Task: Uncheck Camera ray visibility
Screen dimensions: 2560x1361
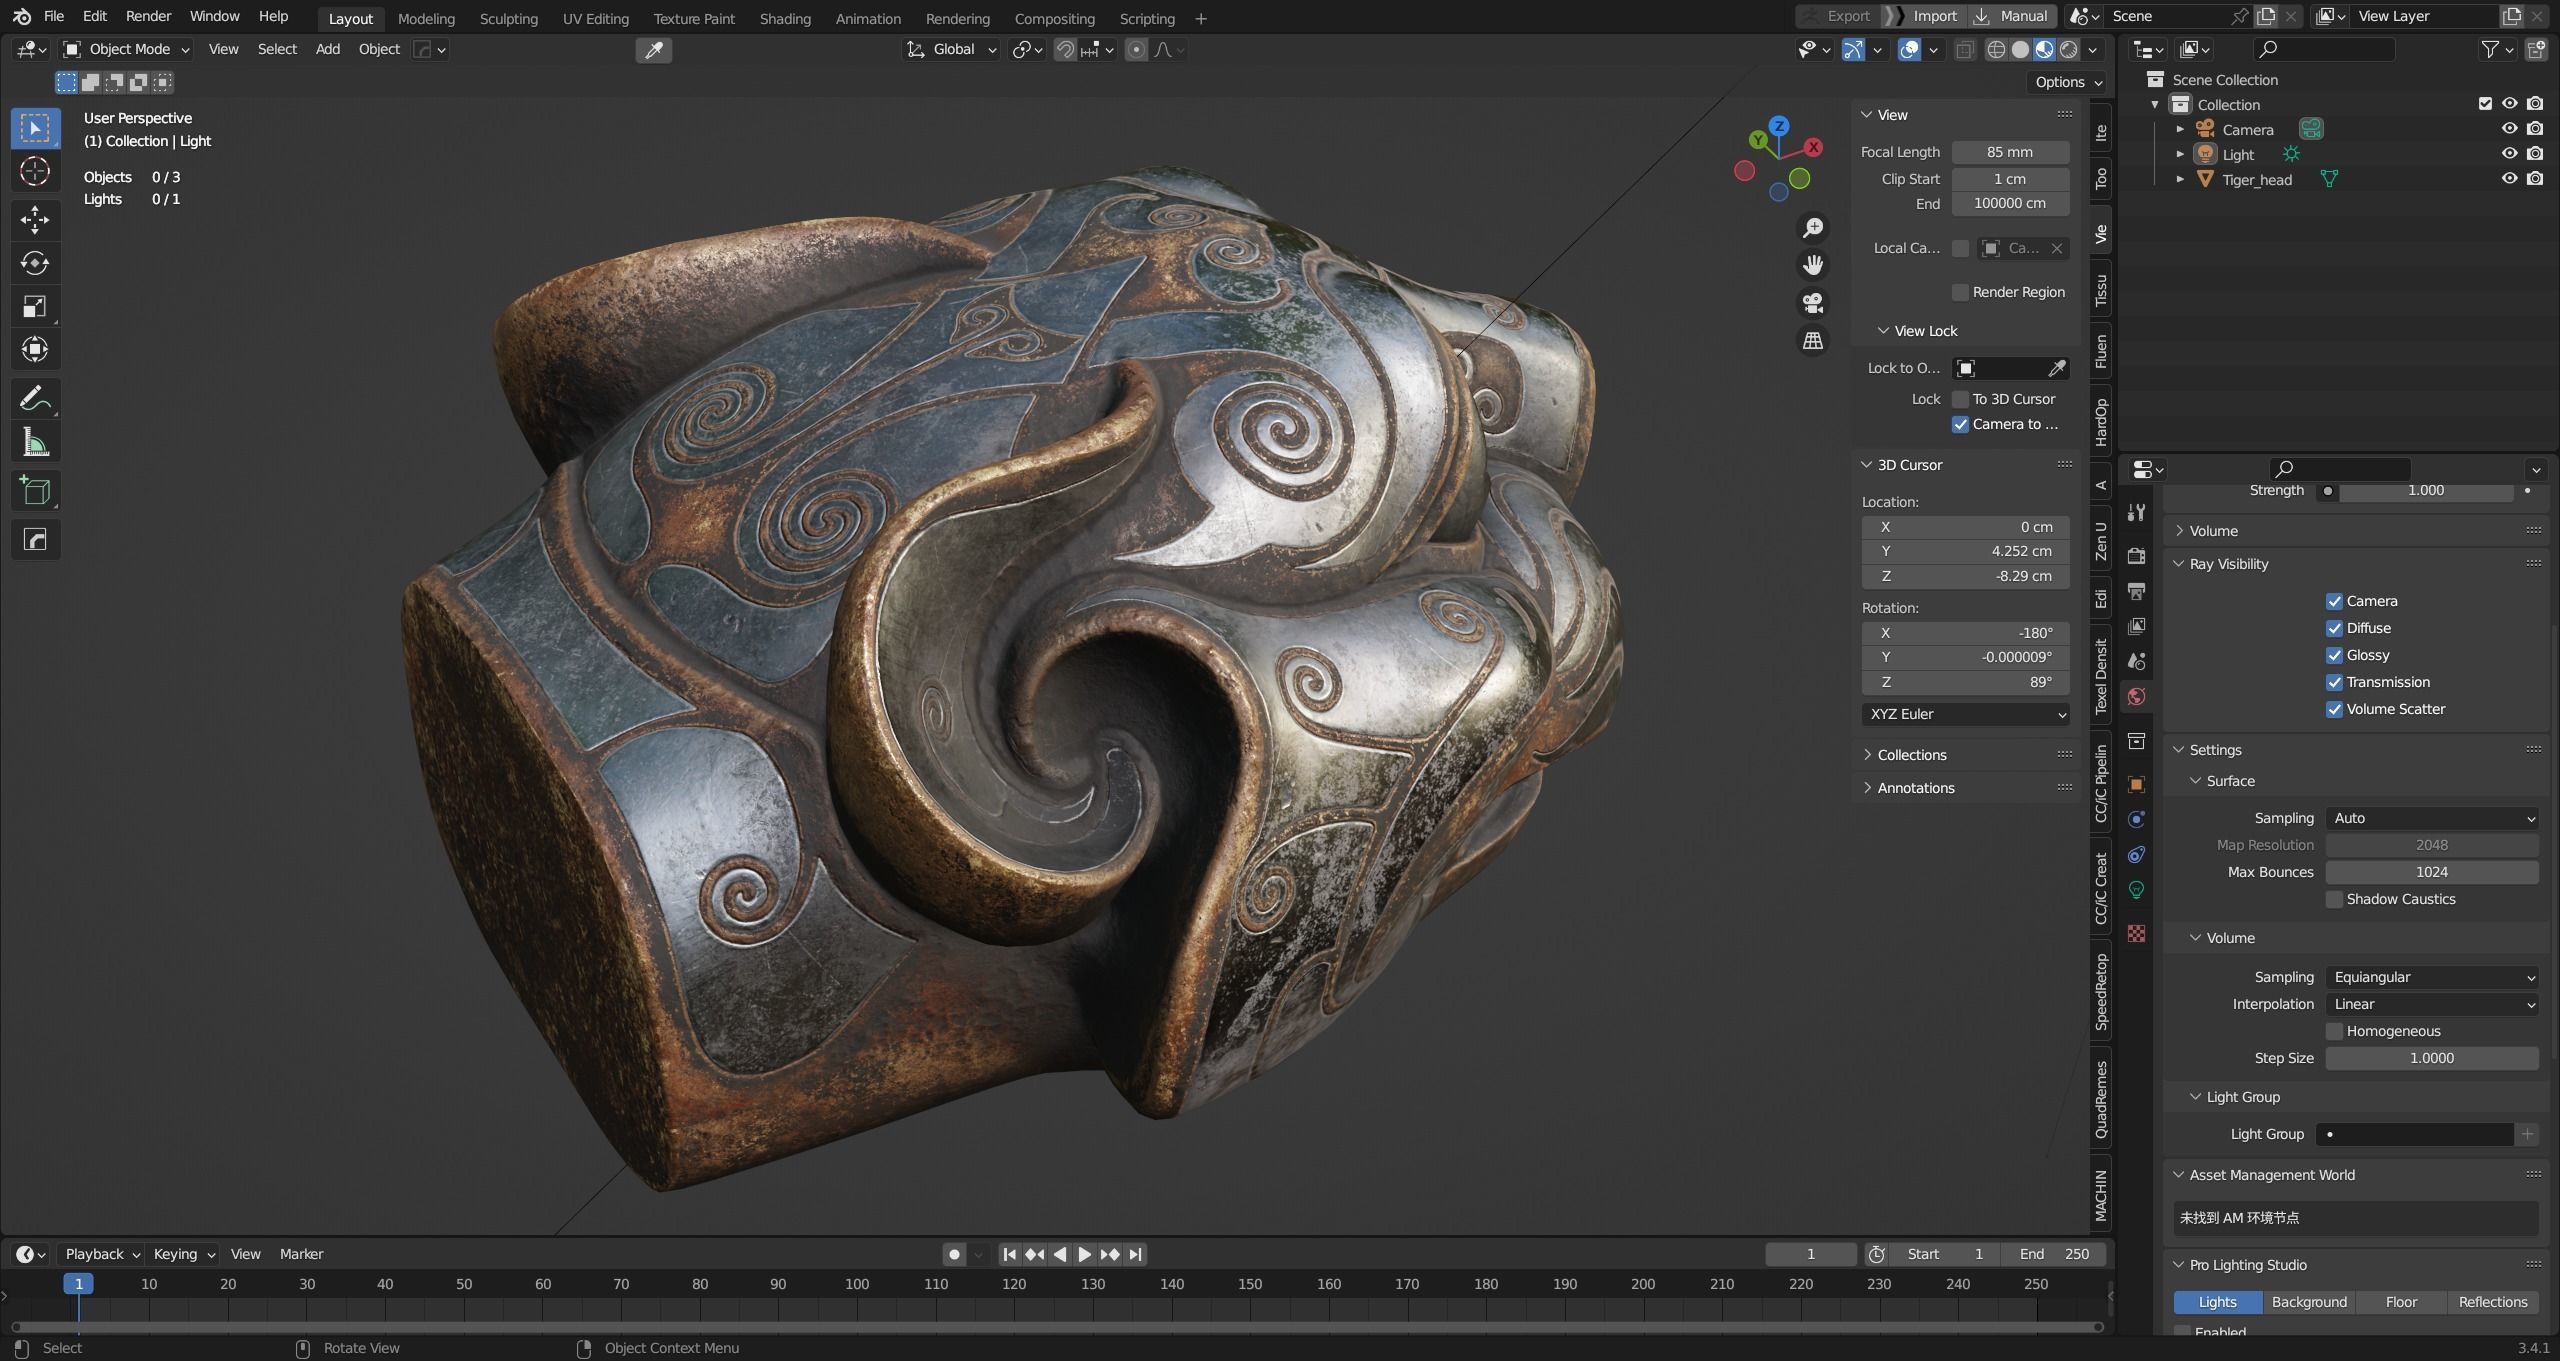Action: (2334, 601)
